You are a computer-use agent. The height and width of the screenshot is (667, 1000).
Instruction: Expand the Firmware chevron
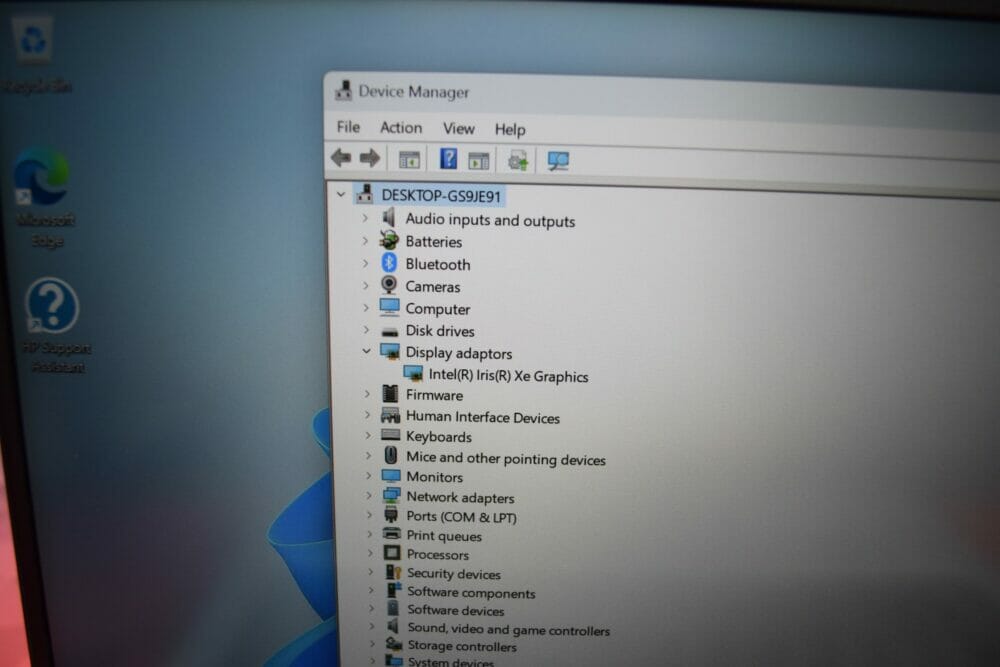pyautogui.click(x=367, y=393)
